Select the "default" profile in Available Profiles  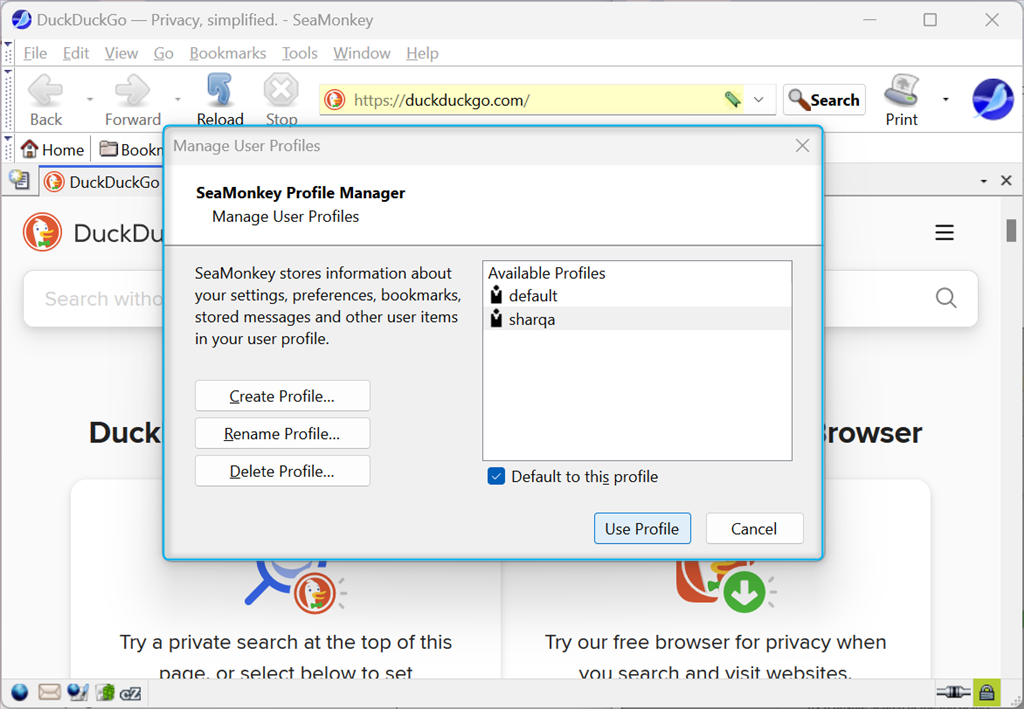point(637,296)
